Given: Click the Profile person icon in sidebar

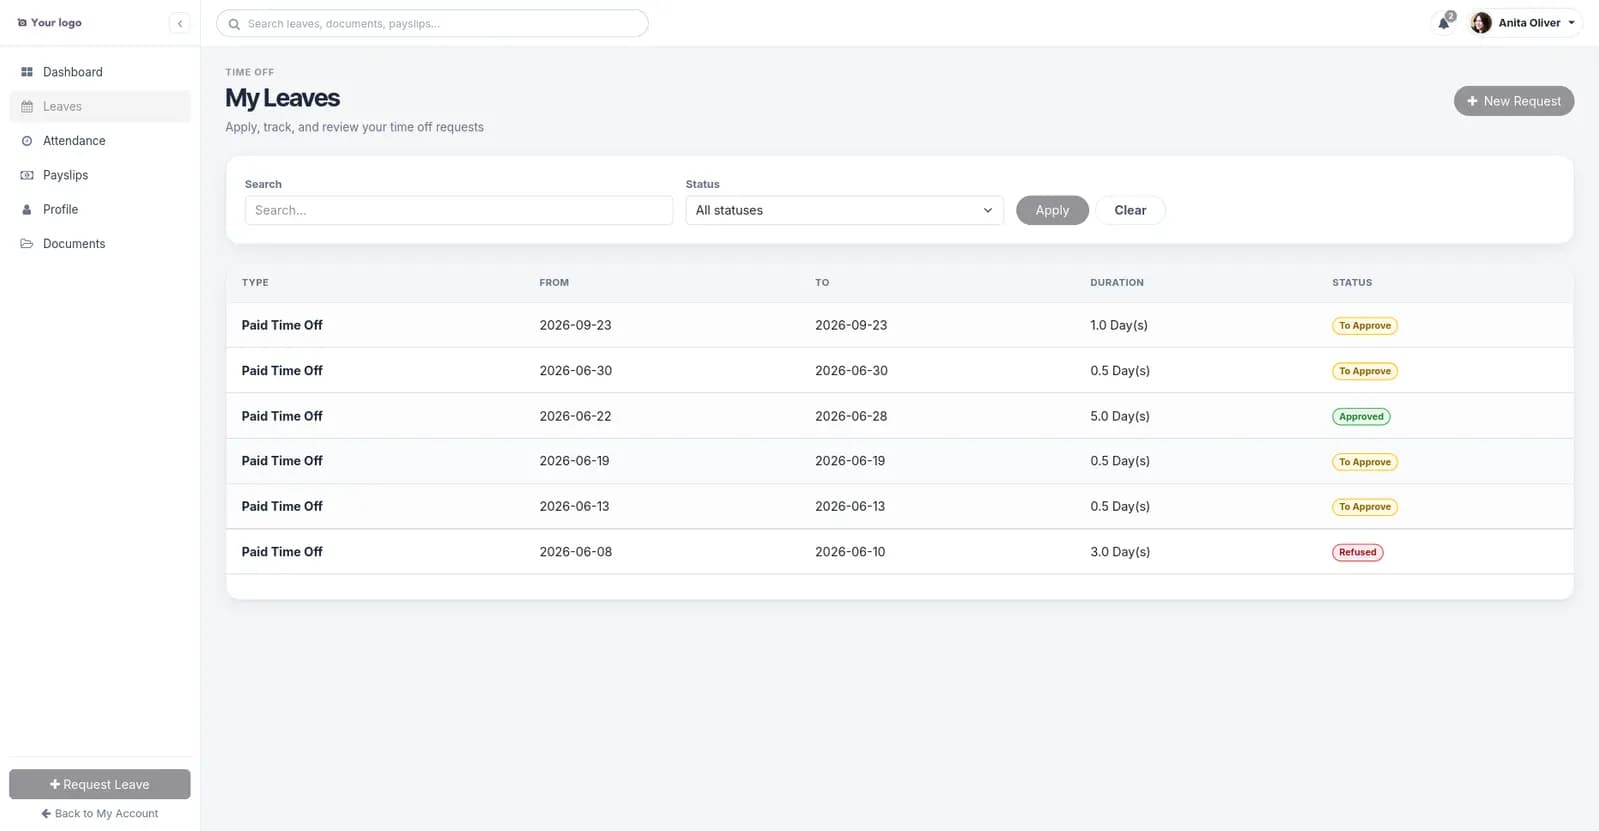Looking at the screenshot, I should coord(27,210).
